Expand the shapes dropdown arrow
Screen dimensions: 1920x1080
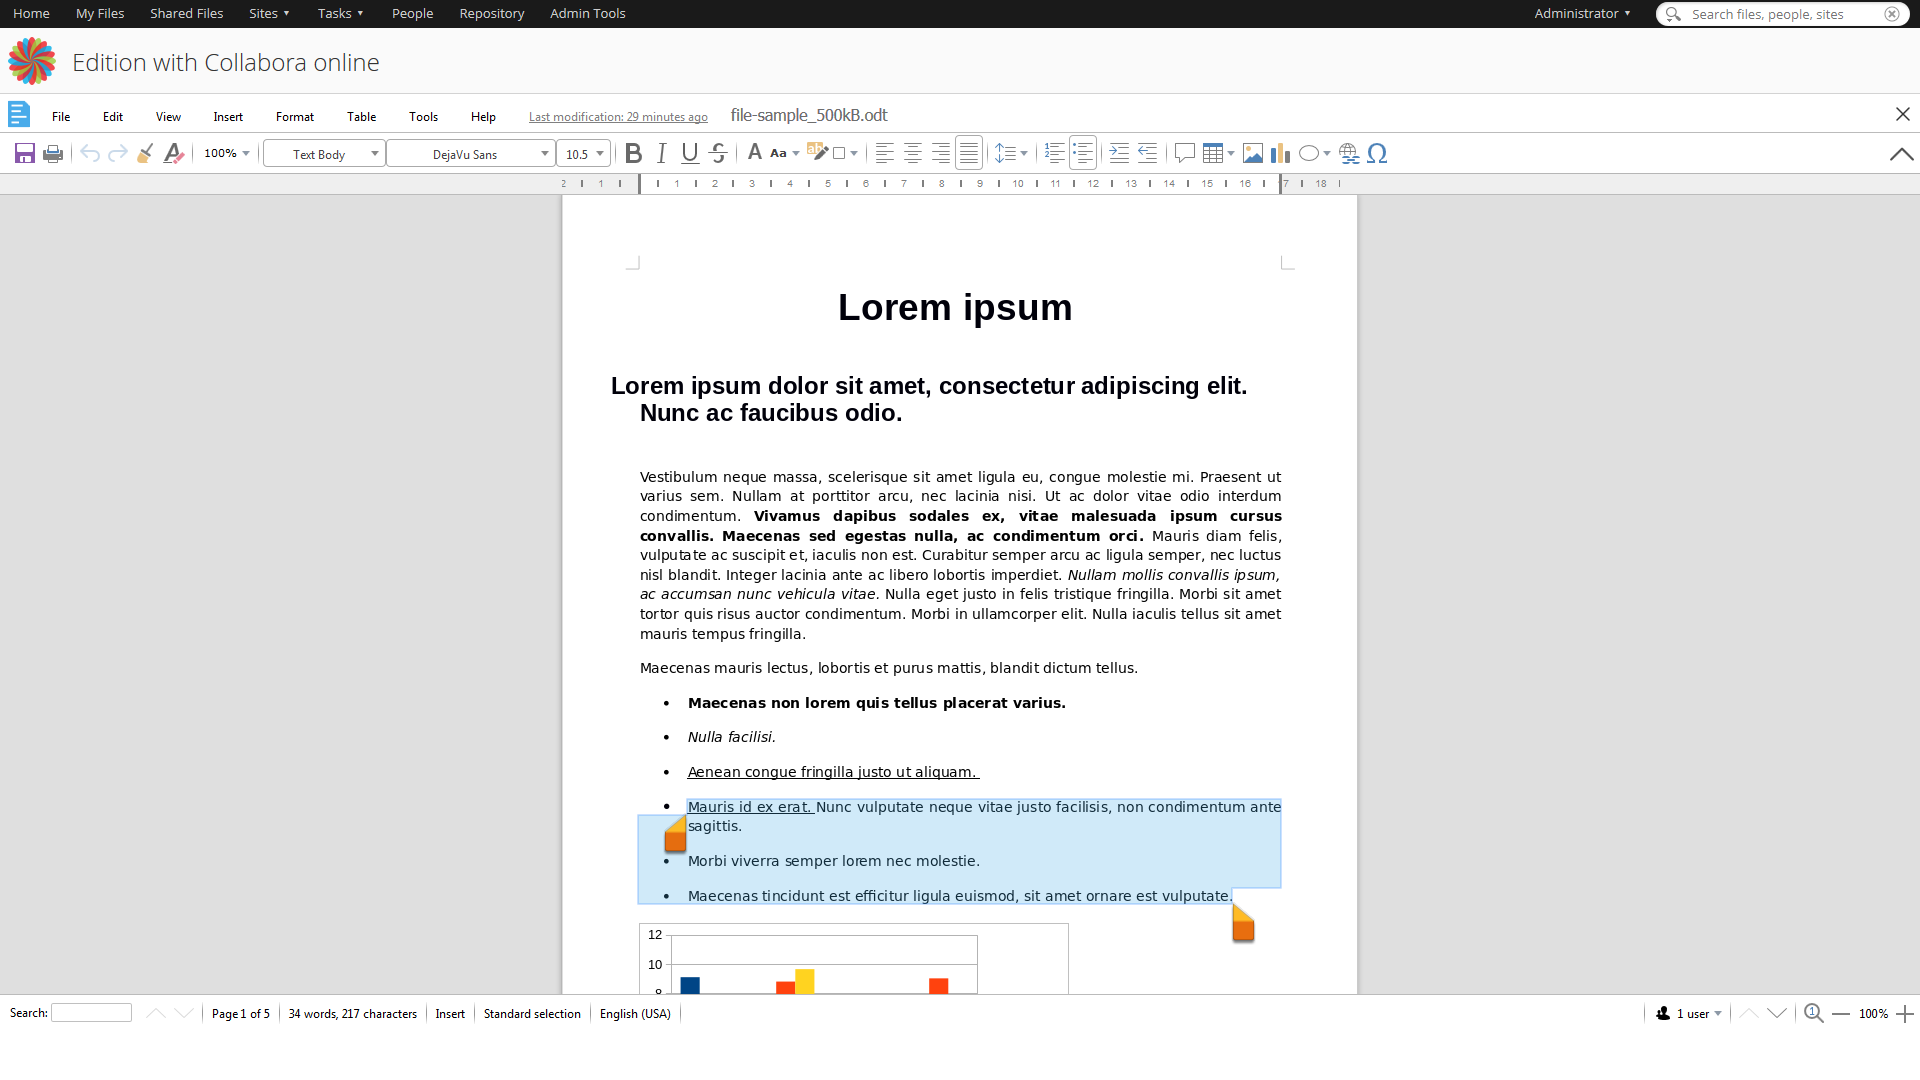point(1327,153)
